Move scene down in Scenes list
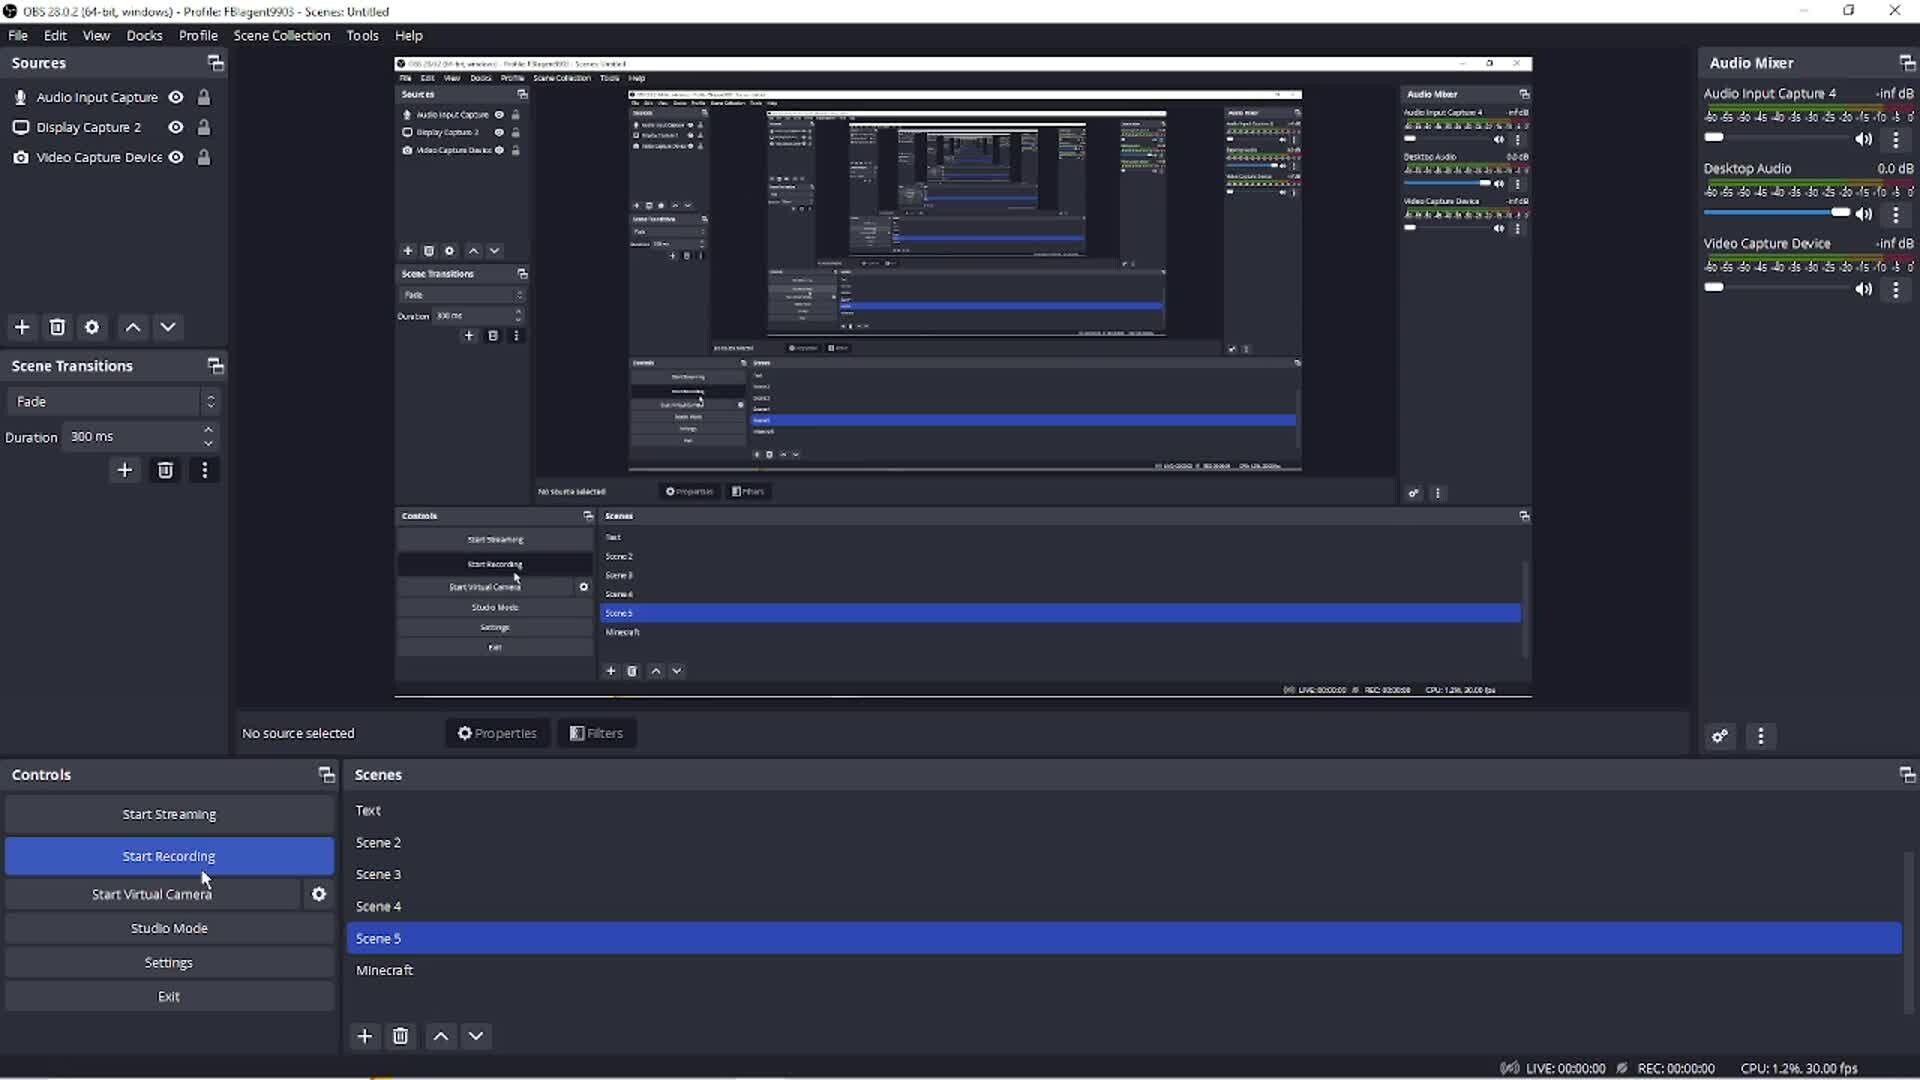This screenshot has height=1080, width=1920. pos(476,1036)
